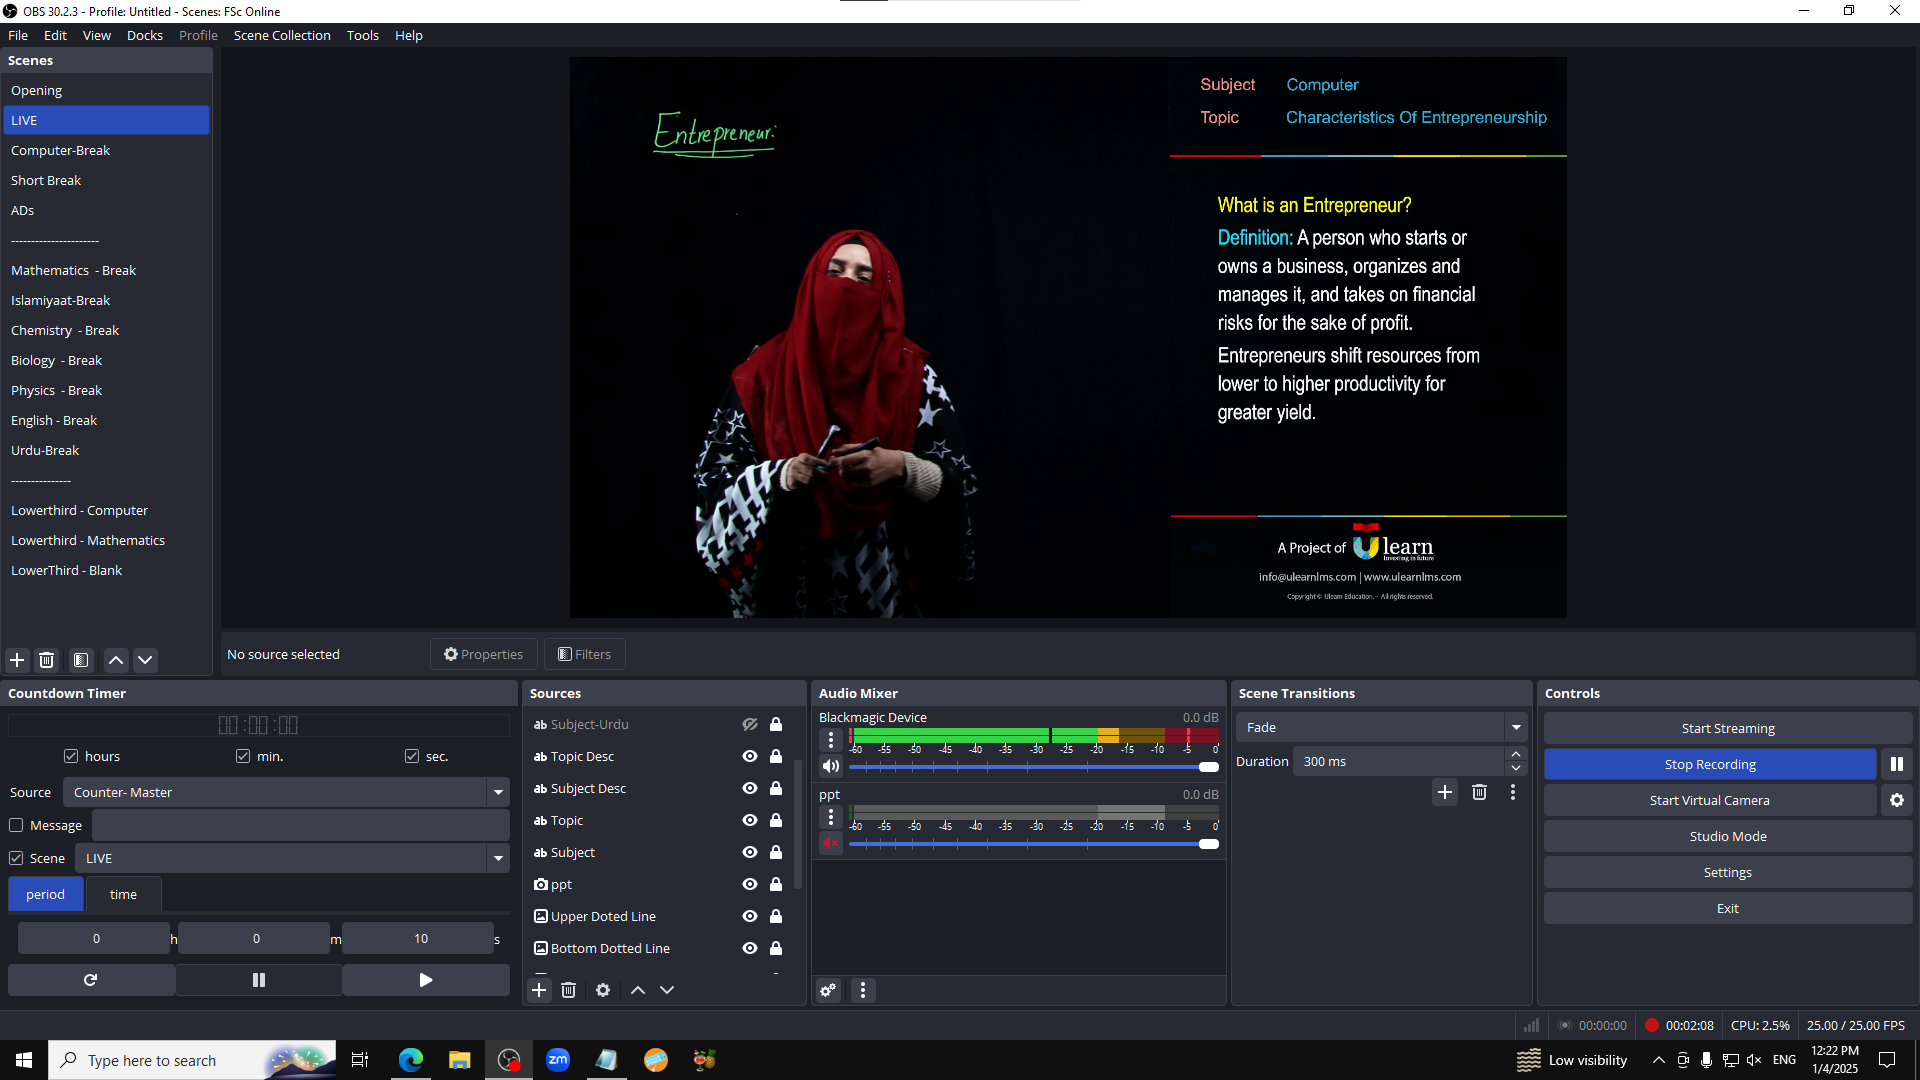Reset the countdown timer
Viewport: 1920px width, 1080px height.
pyautogui.click(x=91, y=980)
